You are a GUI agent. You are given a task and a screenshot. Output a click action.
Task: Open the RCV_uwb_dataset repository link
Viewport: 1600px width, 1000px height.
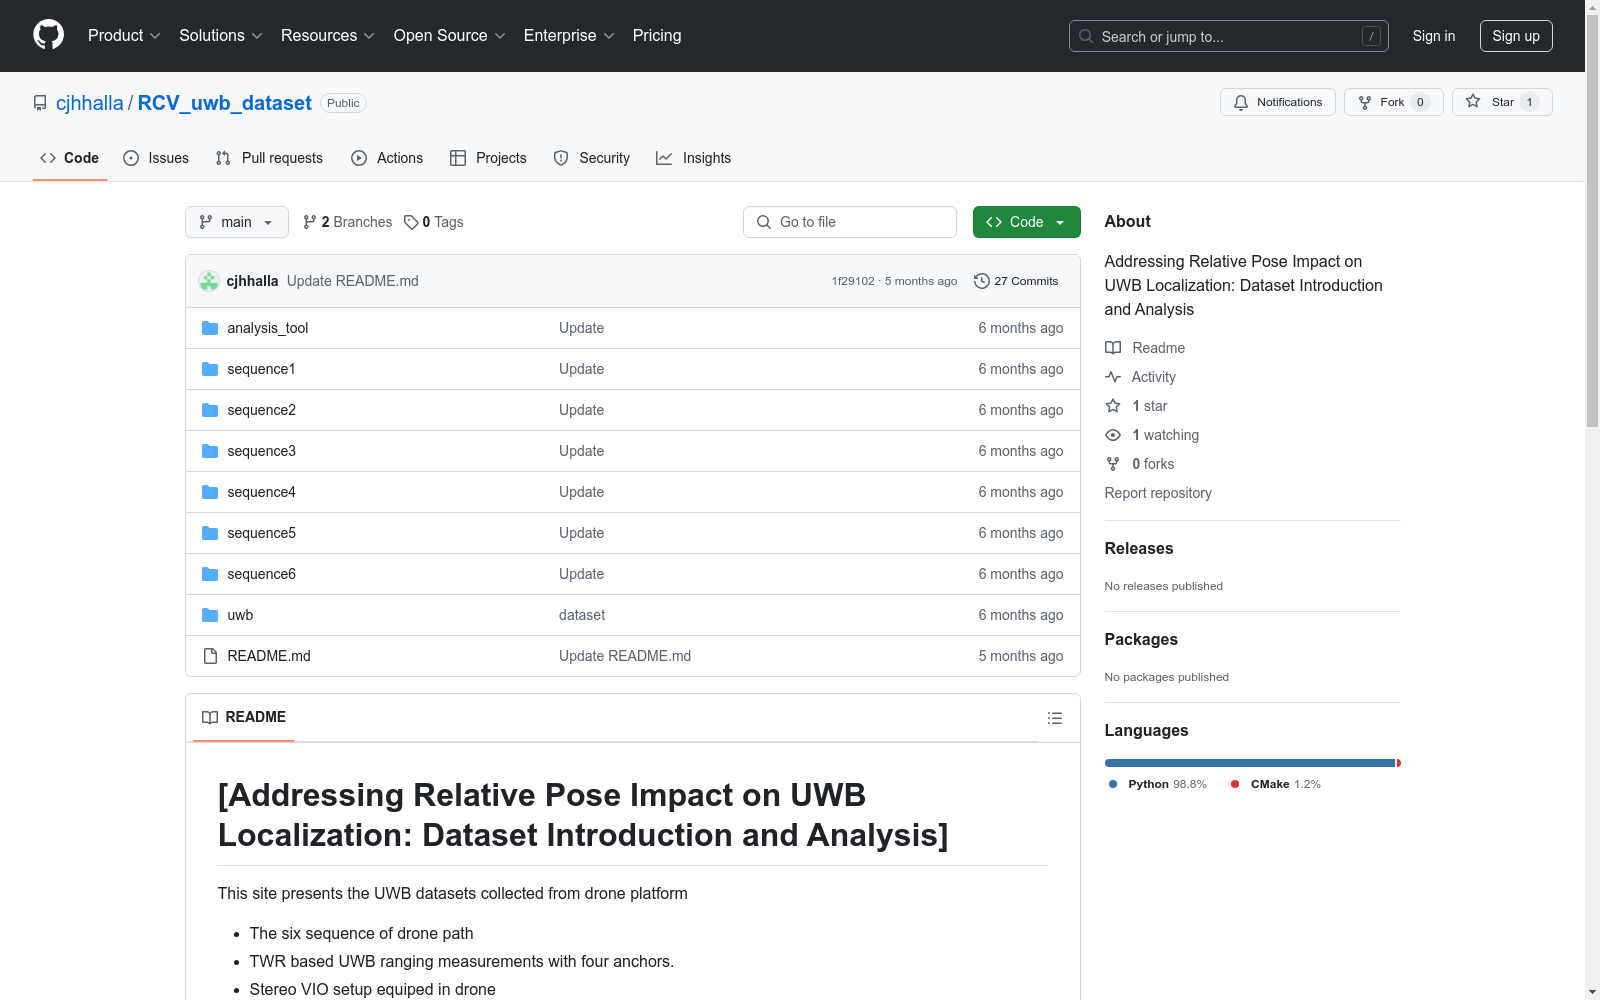pyautogui.click(x=225, y=103)
